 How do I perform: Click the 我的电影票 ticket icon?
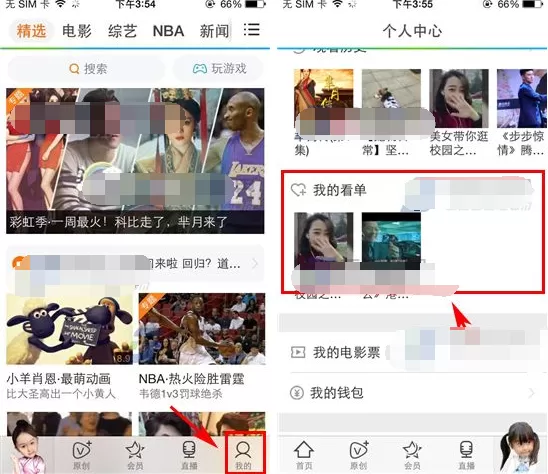[x=298, y=352]
